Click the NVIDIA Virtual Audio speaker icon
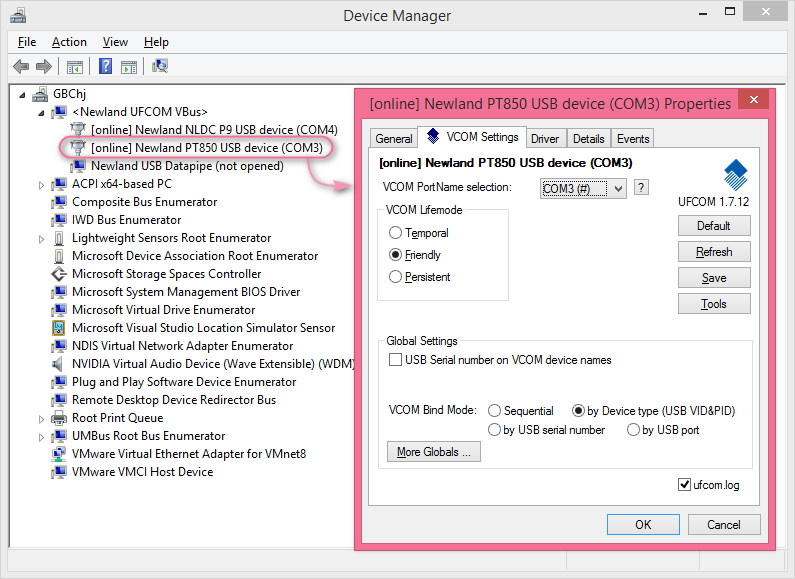The height and width of the screenshot is (579, 795). 58,364
